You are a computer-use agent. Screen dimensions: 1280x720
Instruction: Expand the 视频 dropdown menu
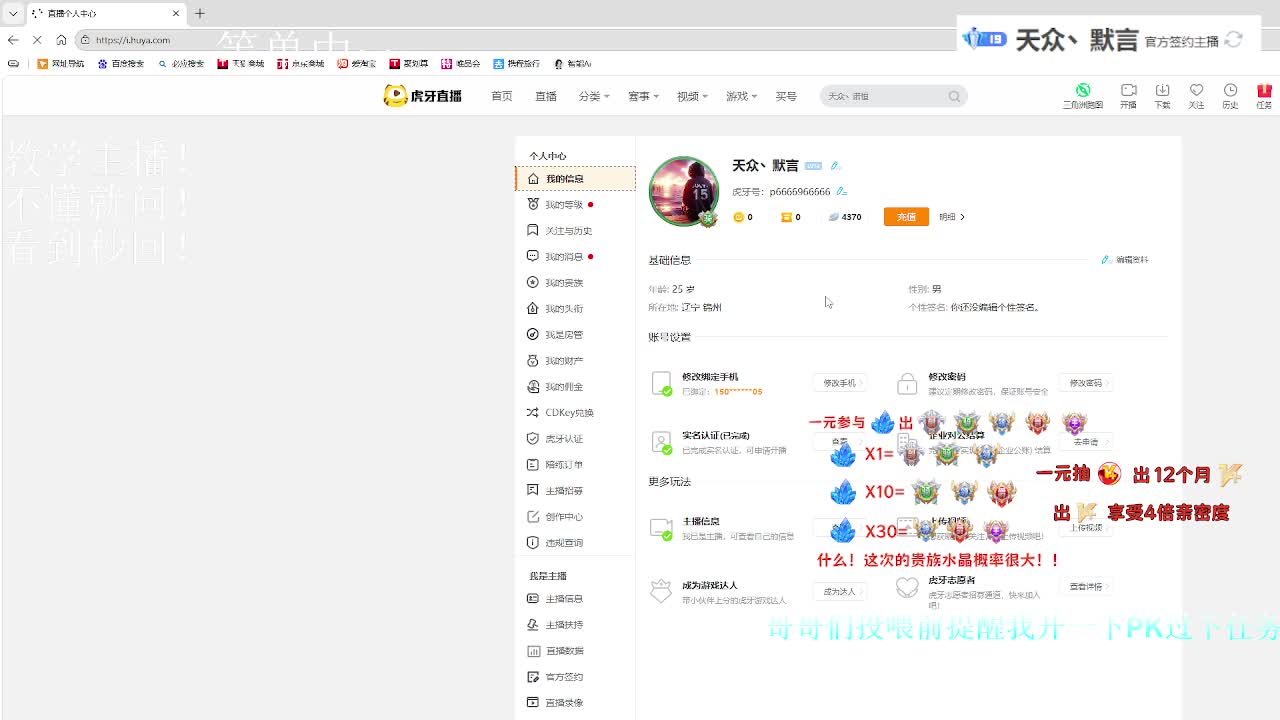pyautogui.click(x=691, y=97)
